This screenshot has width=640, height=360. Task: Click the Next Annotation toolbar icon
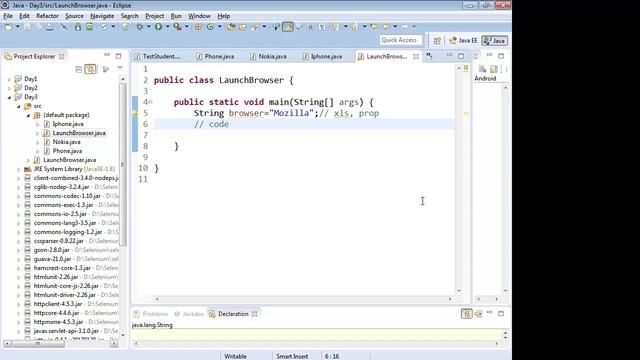pos(335,27)
